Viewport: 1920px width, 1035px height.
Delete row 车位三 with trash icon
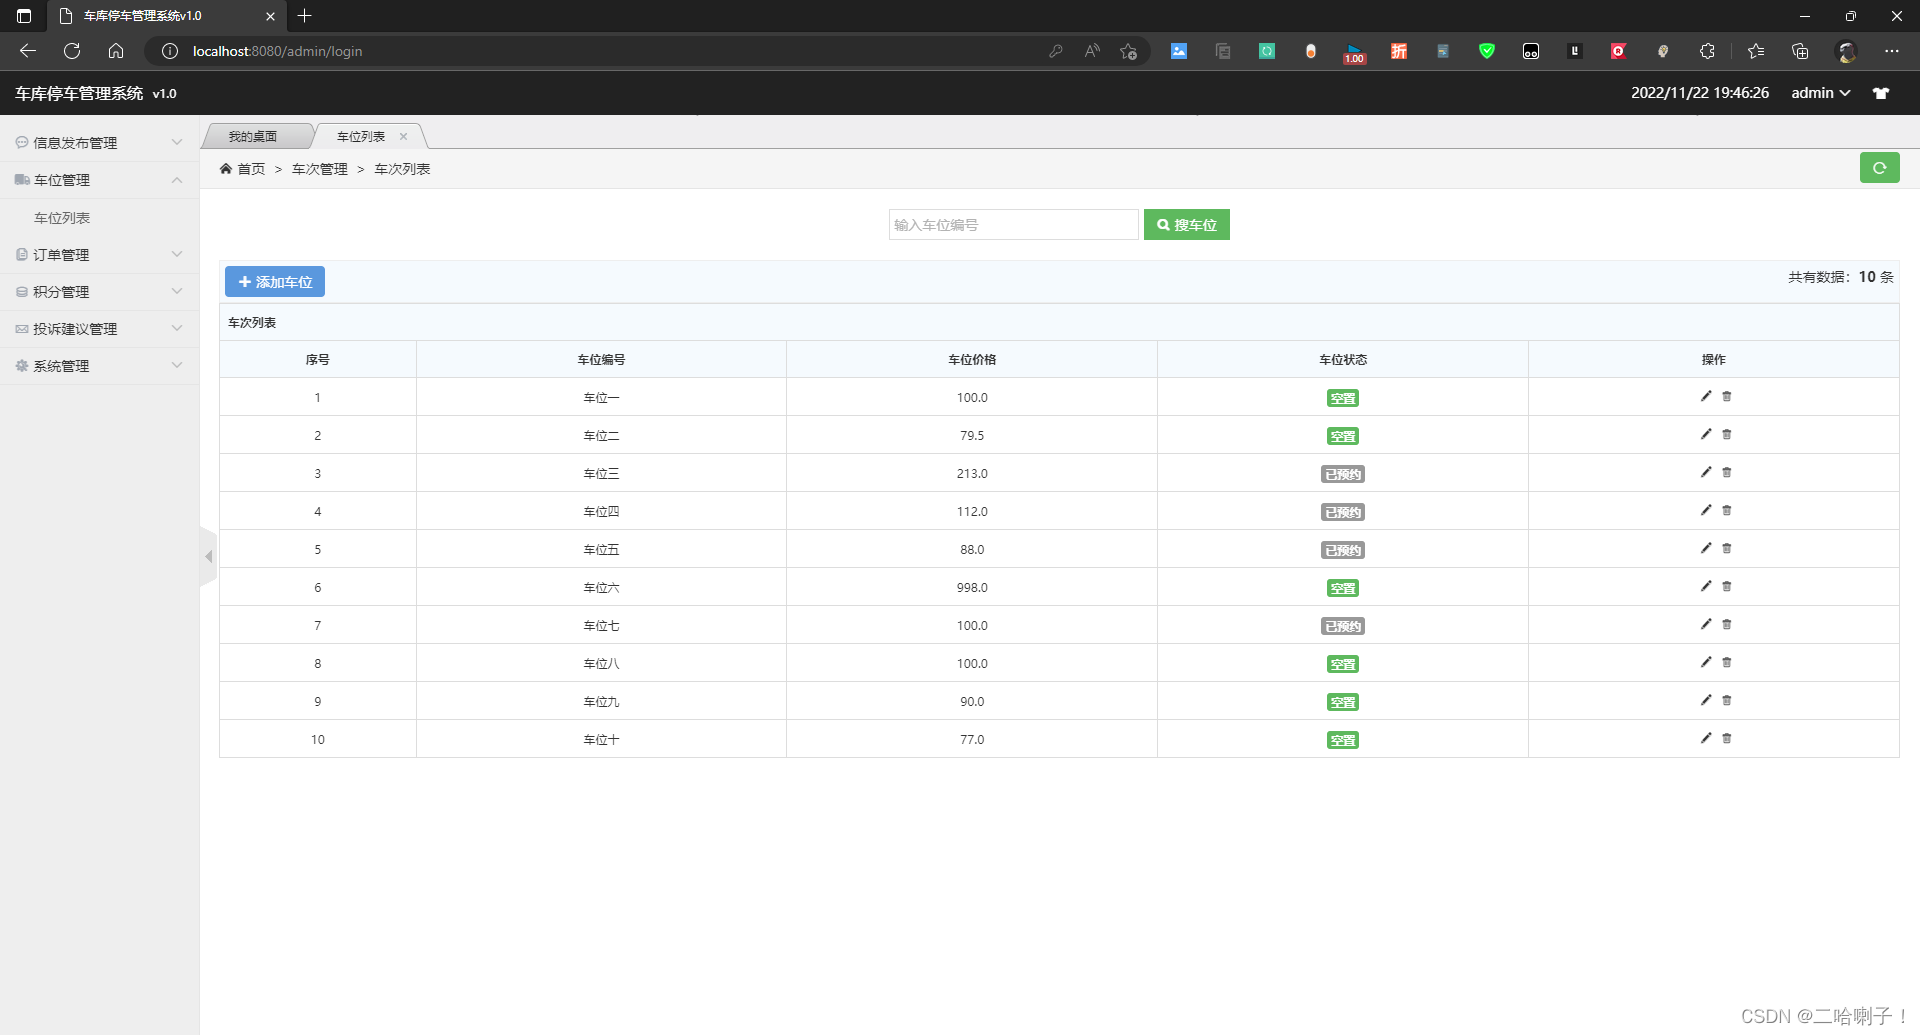[1727, 472]
